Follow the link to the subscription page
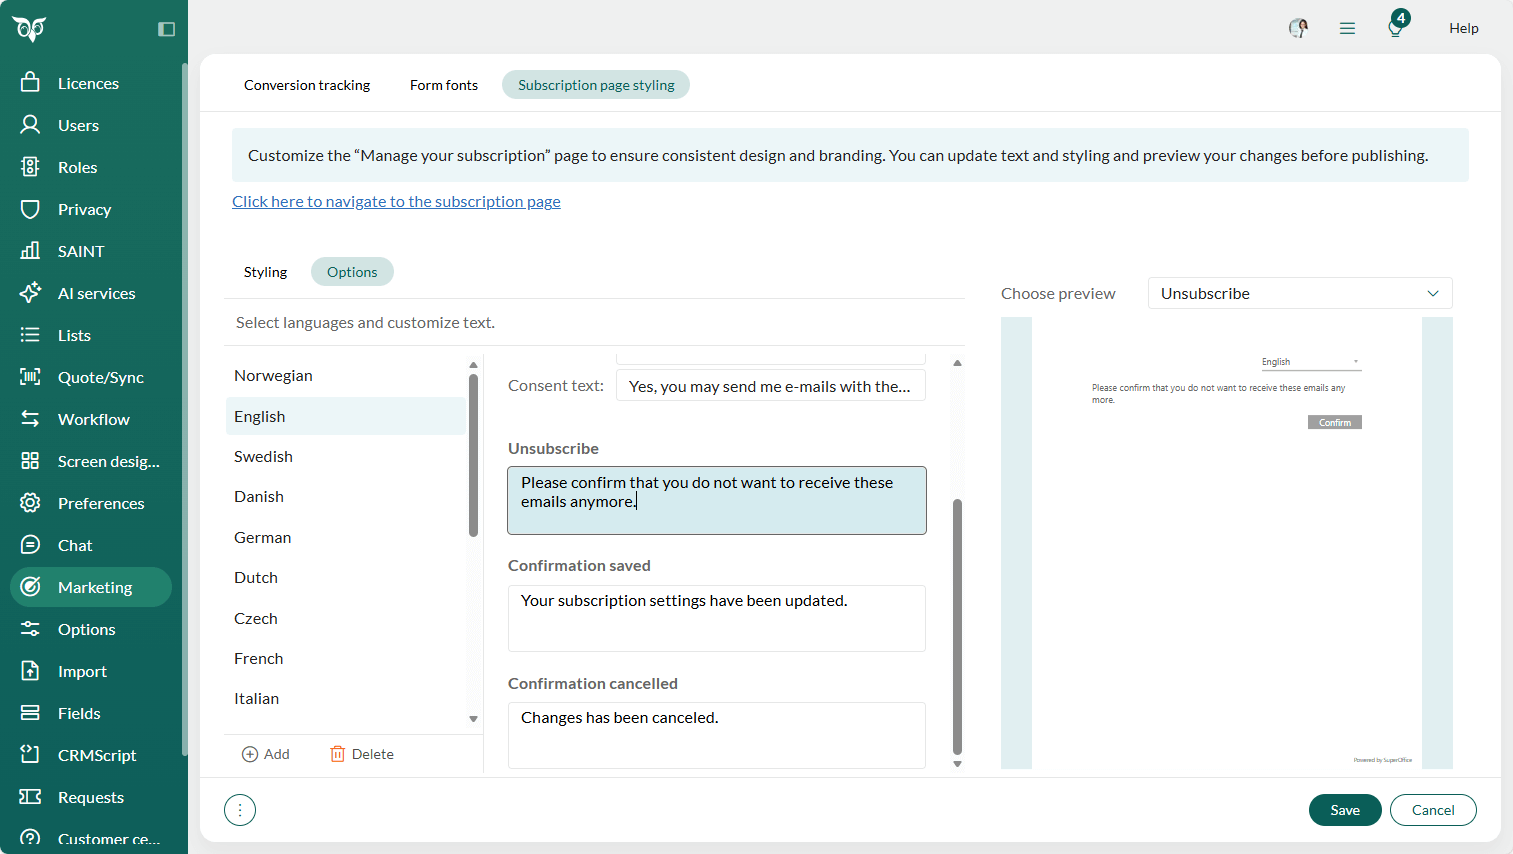Screen dimensions: 1513x854 click(x=396, y=201)
